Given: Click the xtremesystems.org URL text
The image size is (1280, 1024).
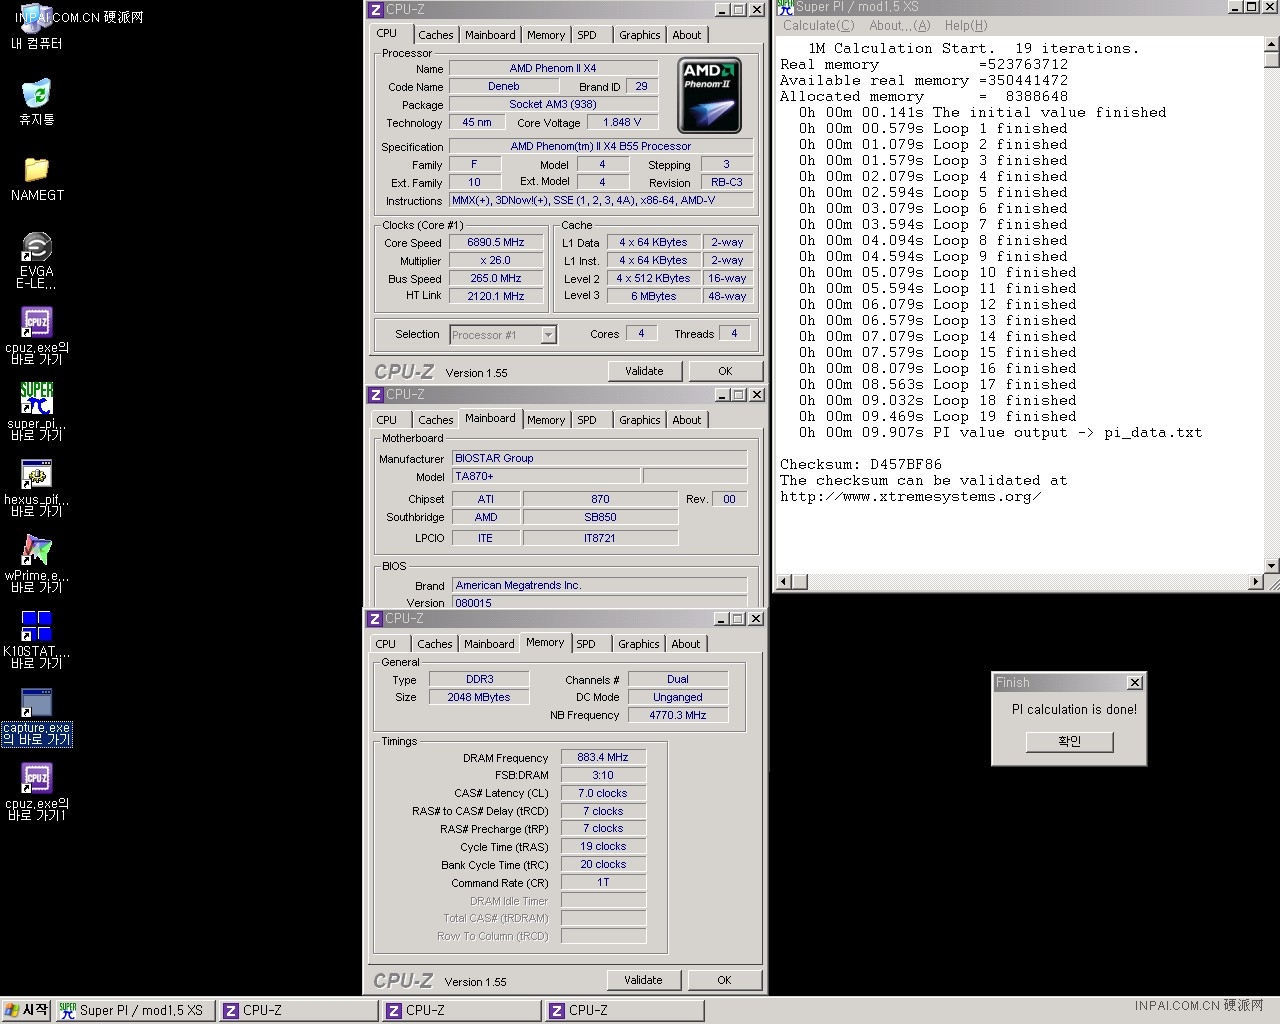Looking at the screenshot, I should coord(910,497).
